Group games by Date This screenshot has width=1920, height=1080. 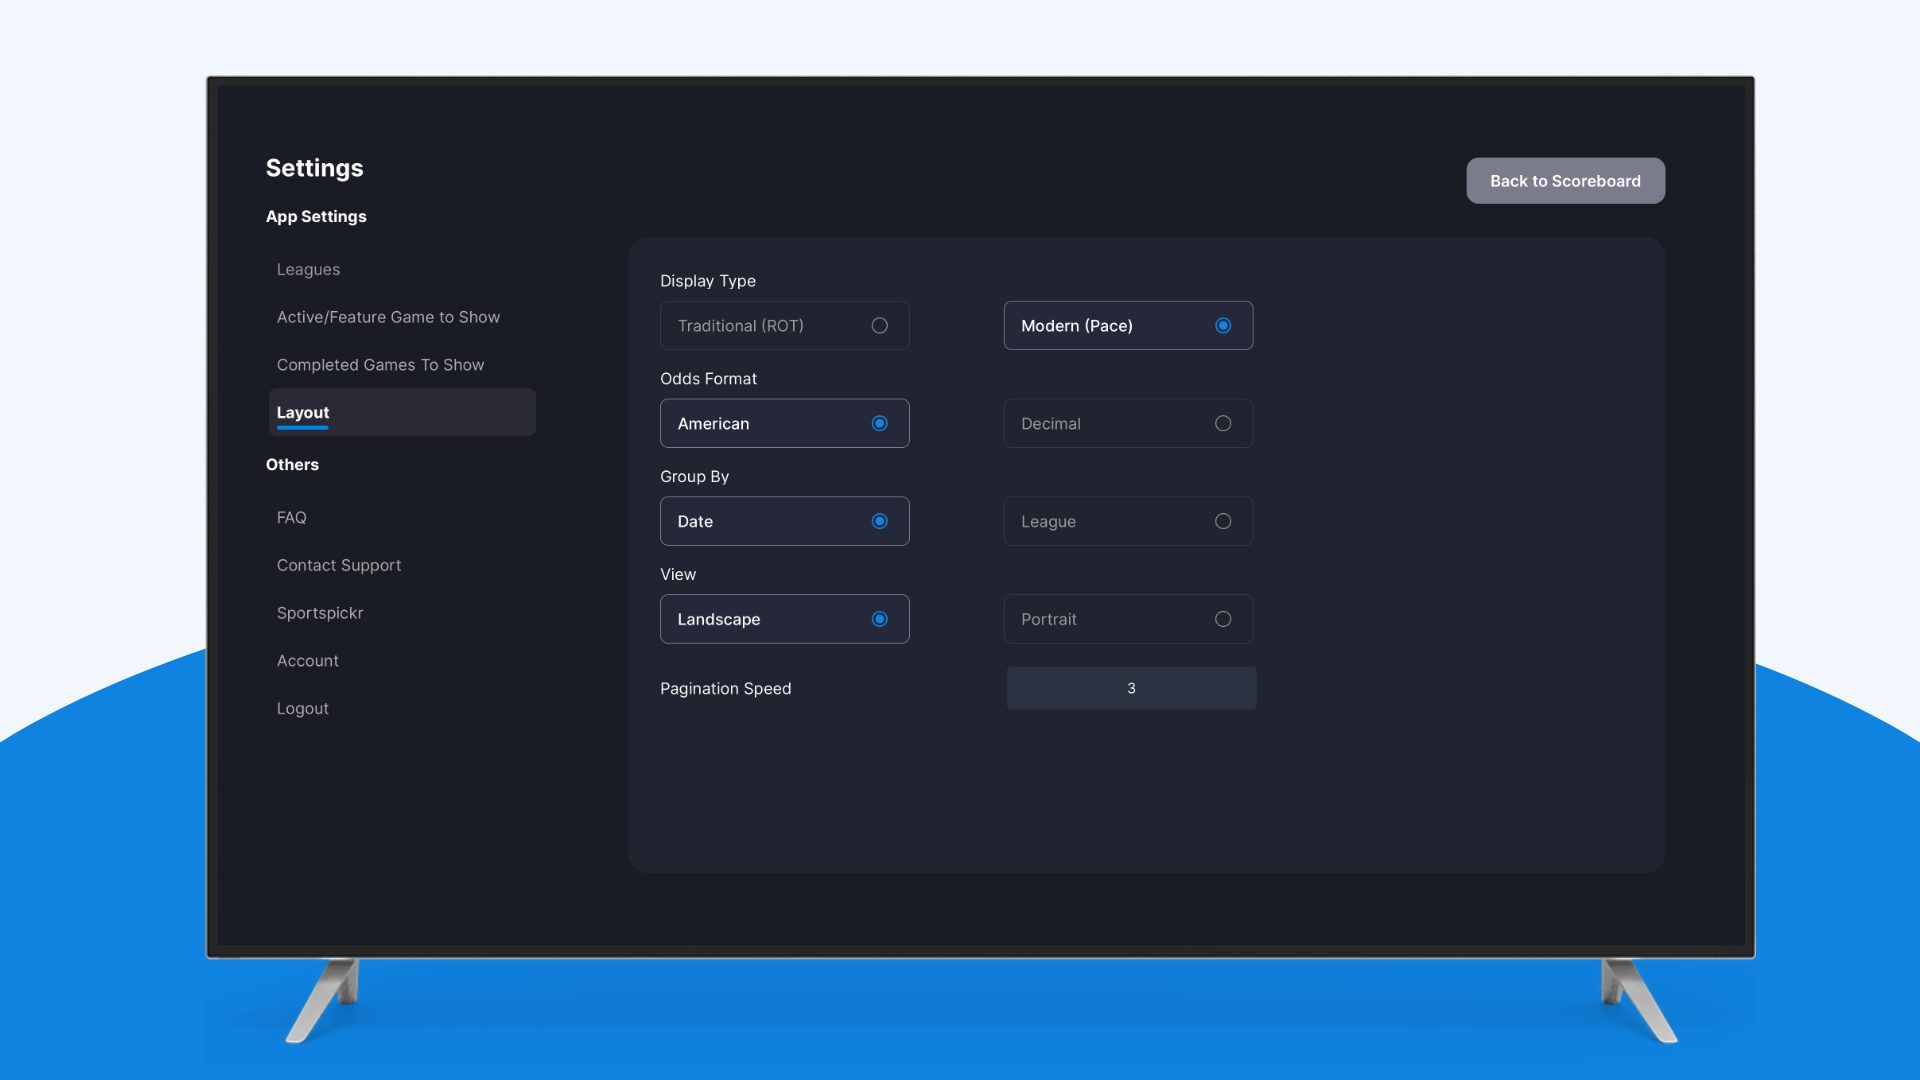[x=784, y=522]
